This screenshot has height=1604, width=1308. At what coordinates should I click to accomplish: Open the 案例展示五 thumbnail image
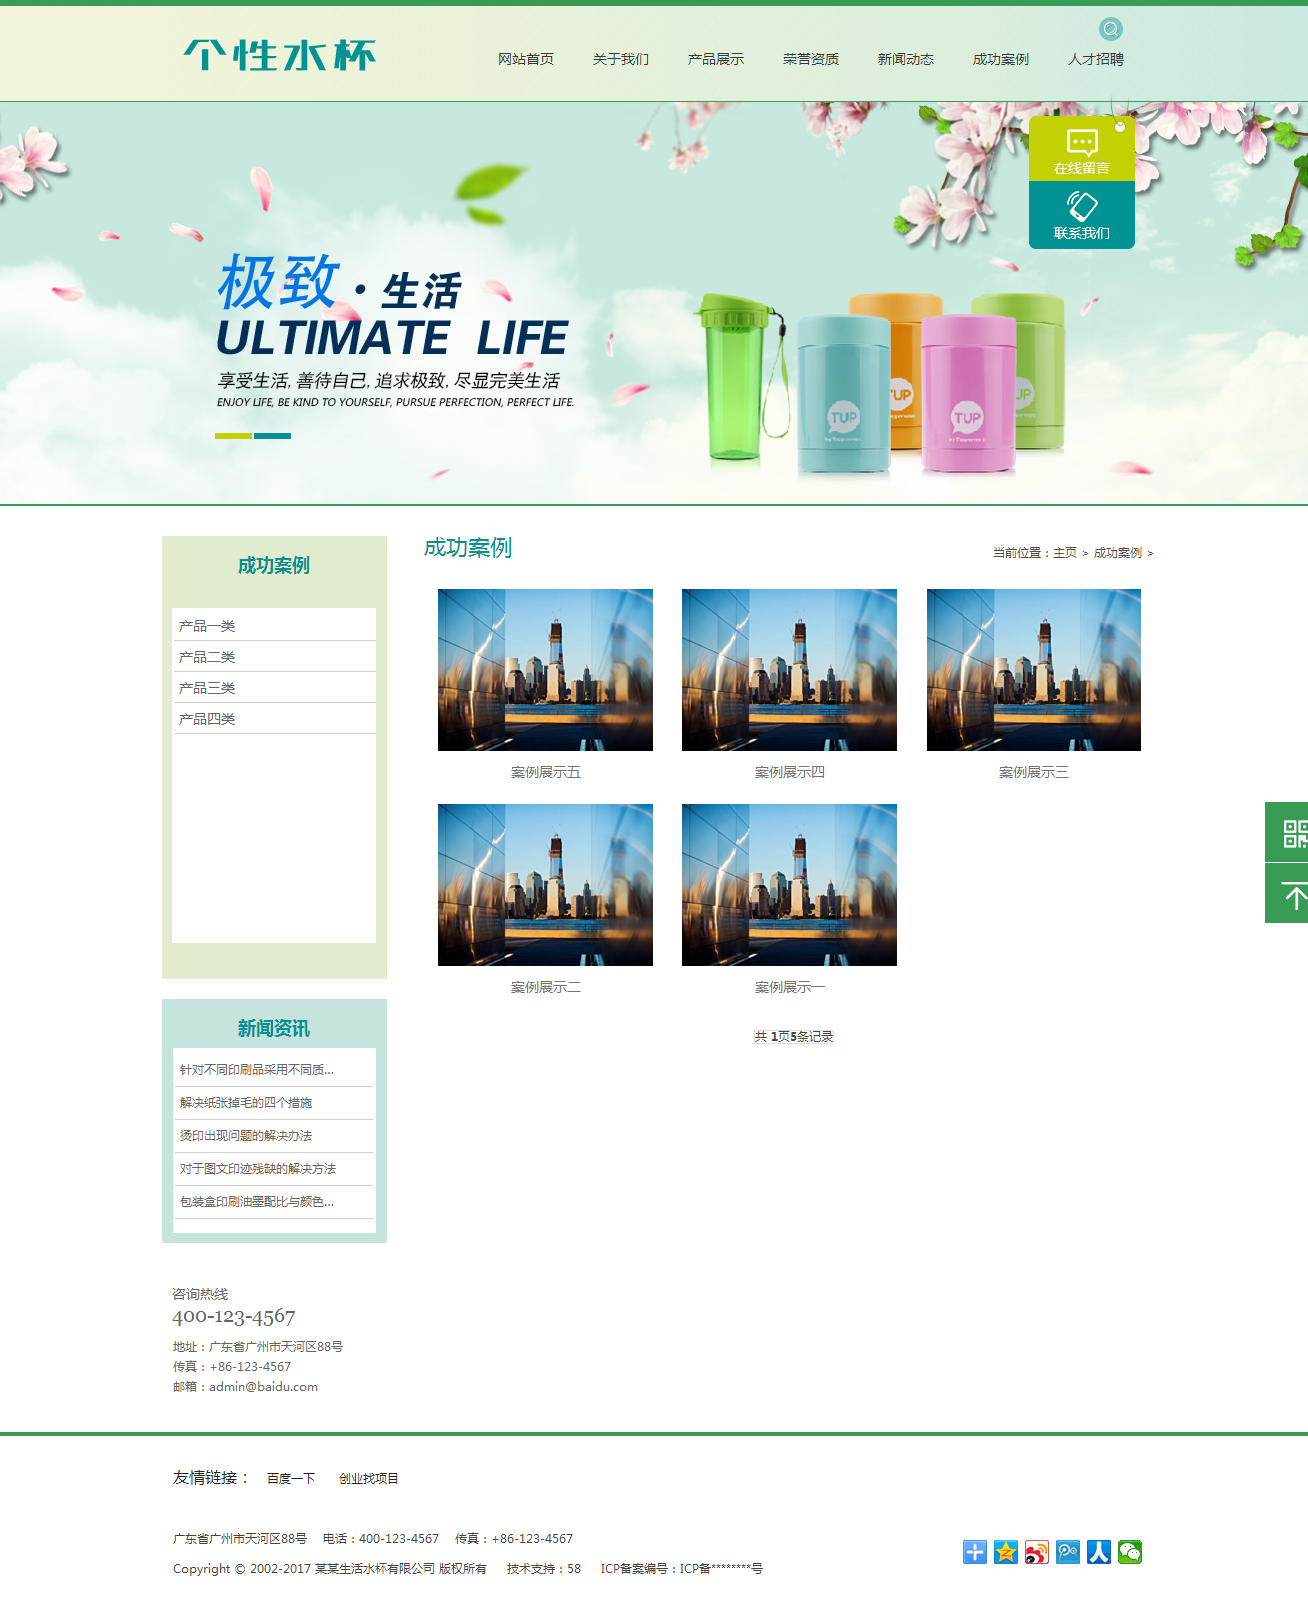tap(545, 670)
